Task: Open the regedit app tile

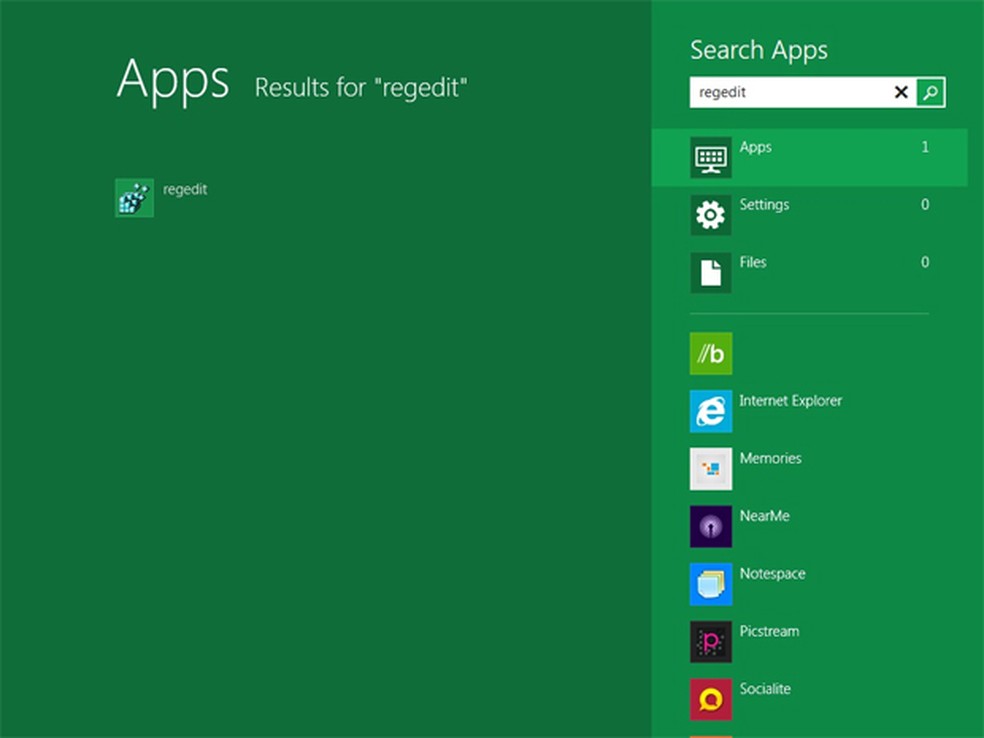Action: pos(135,197)
